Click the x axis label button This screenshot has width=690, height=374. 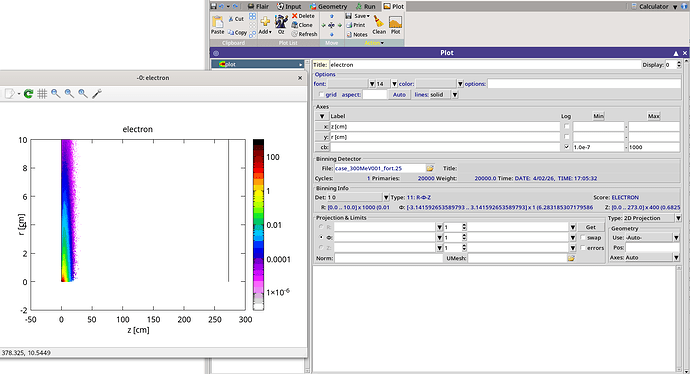coord(322,127)
